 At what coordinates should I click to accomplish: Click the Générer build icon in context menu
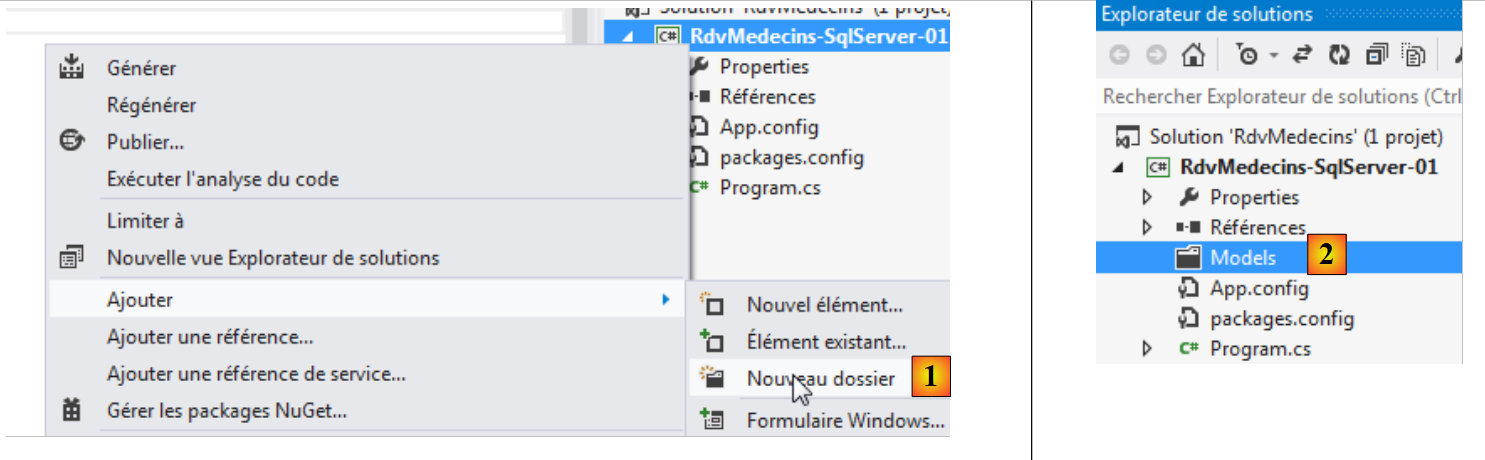[72, 68]
